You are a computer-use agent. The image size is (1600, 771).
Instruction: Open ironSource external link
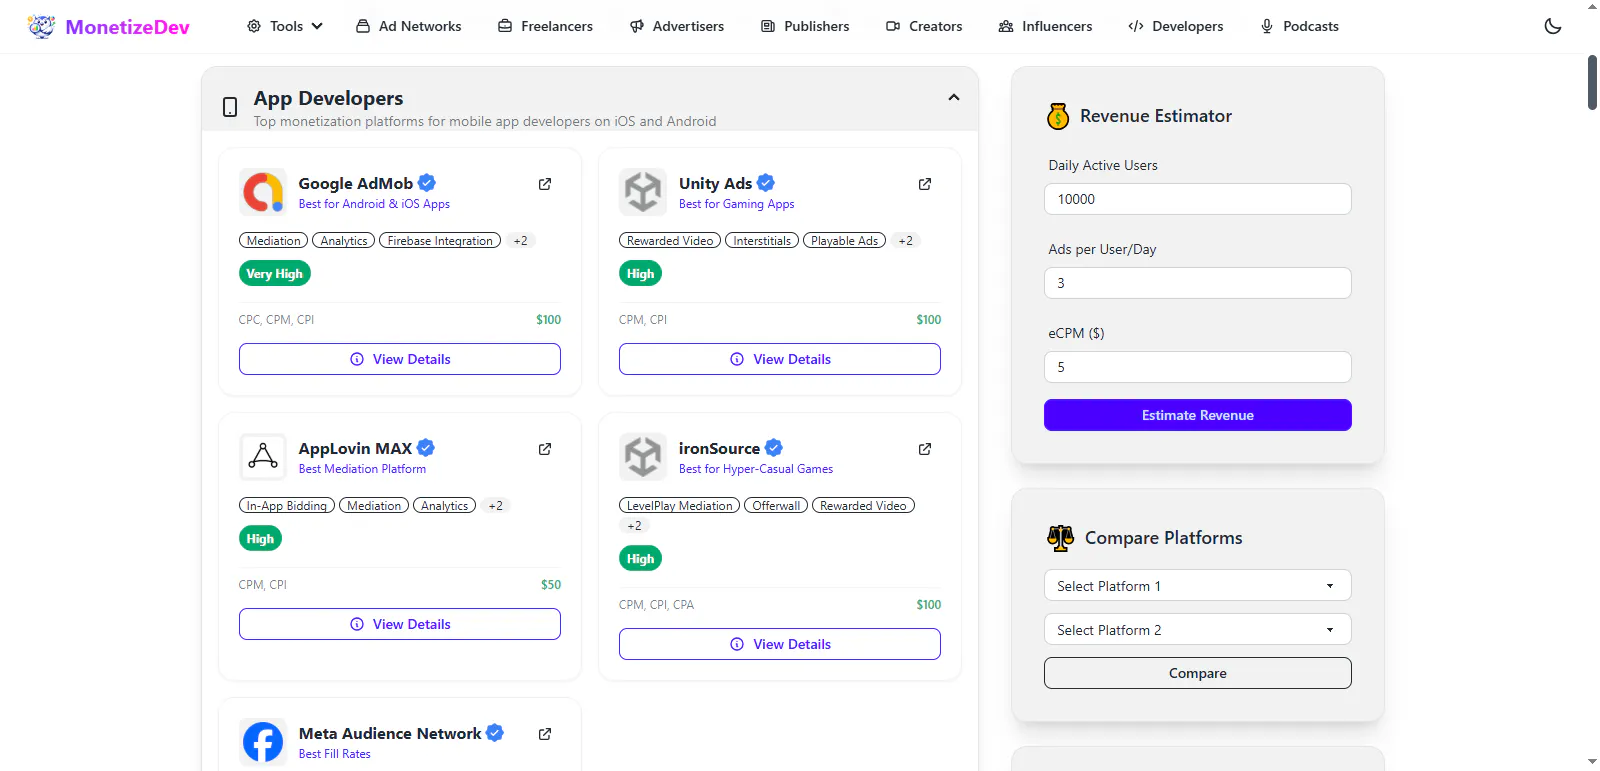[x=925, y=449]
